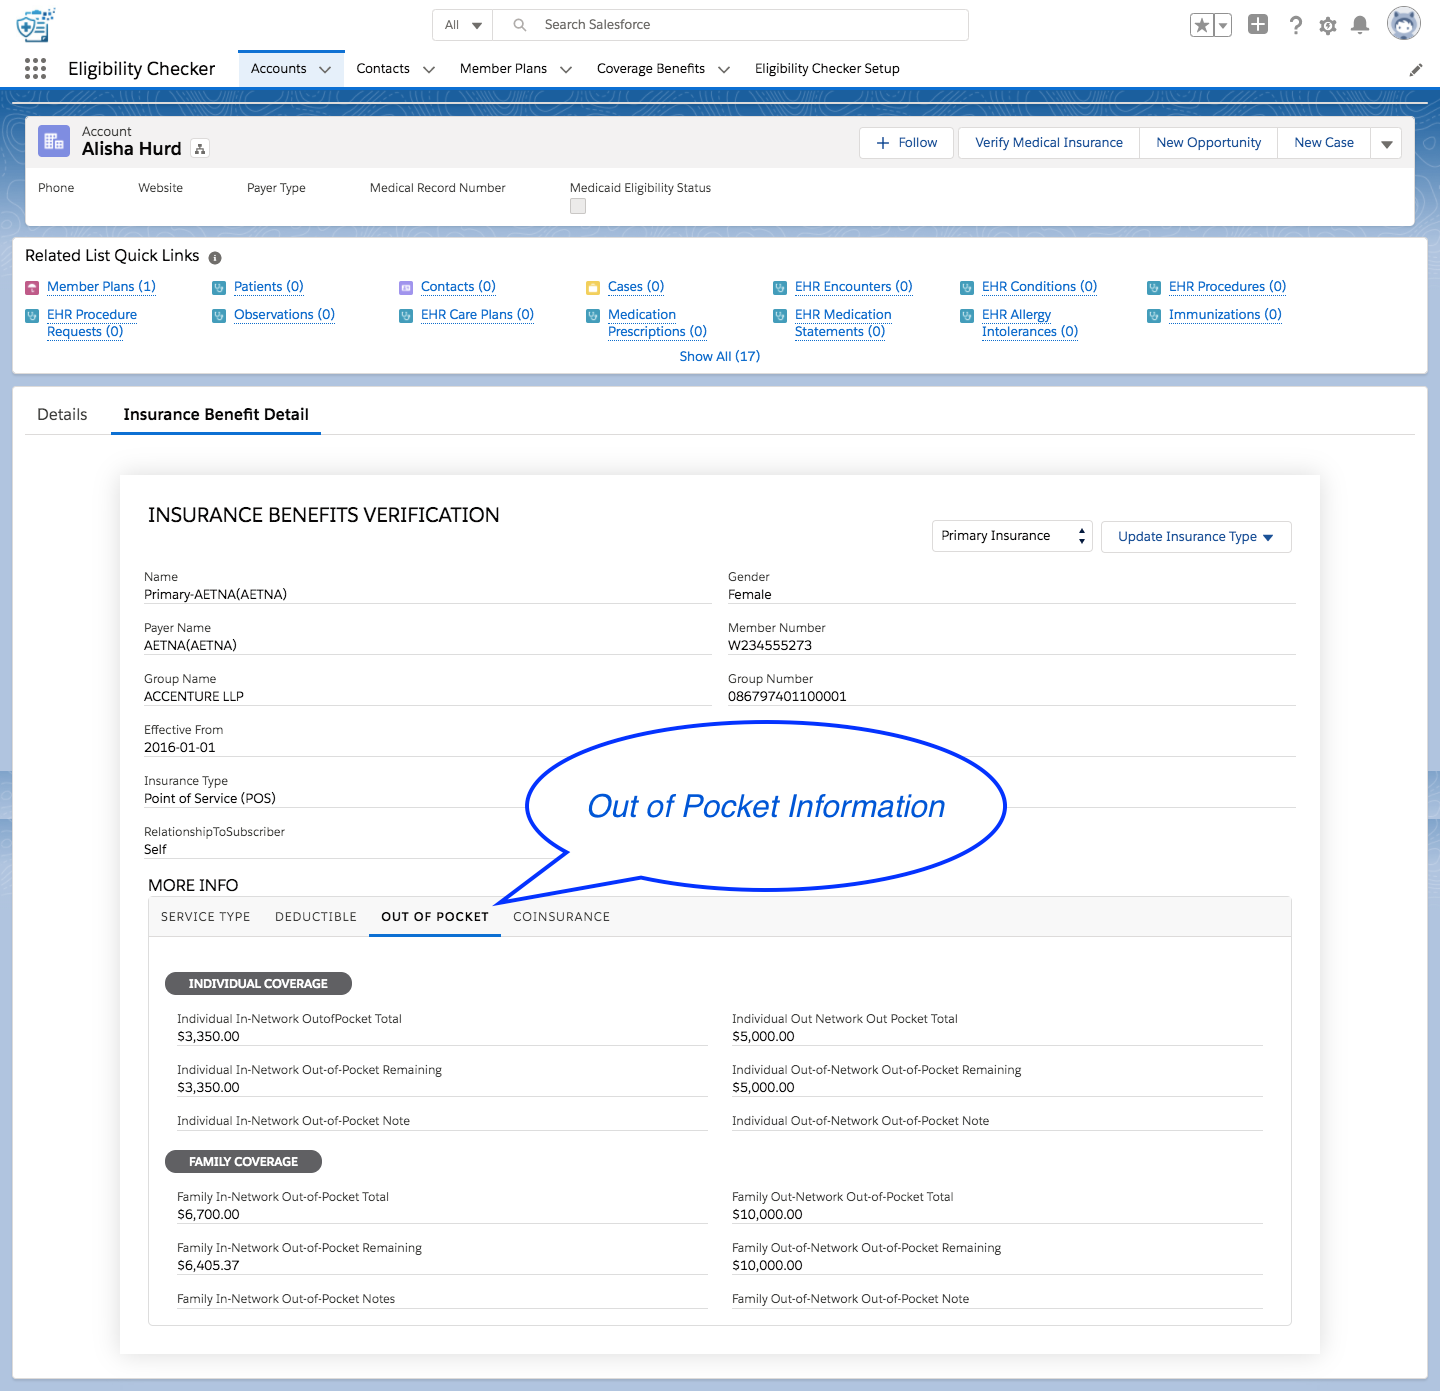Open the profile avatar menu
This screenshot has height=1391, width=1440.
(x=1404, y=23)
